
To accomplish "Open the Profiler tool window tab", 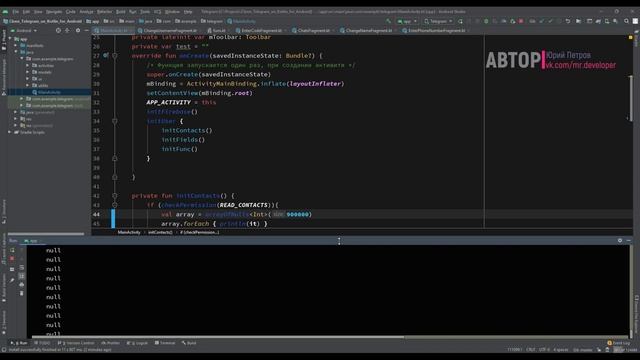I will tap(111, 343).
